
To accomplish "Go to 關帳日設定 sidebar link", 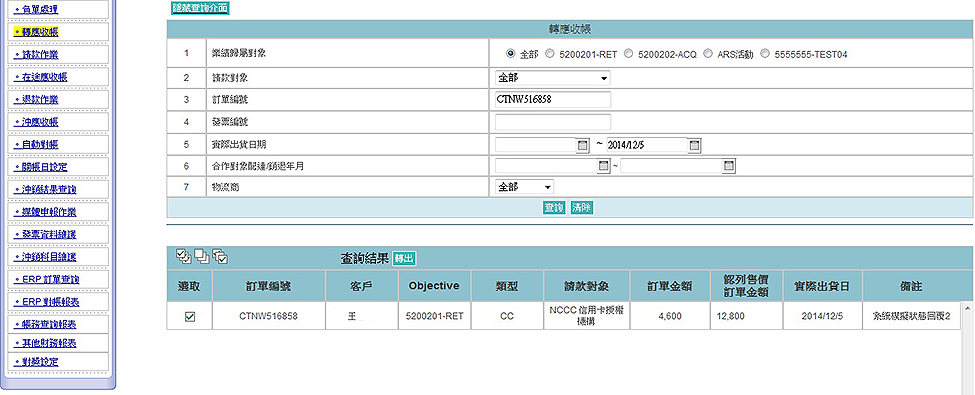I will pyautogui.click(x=40, y=167).
